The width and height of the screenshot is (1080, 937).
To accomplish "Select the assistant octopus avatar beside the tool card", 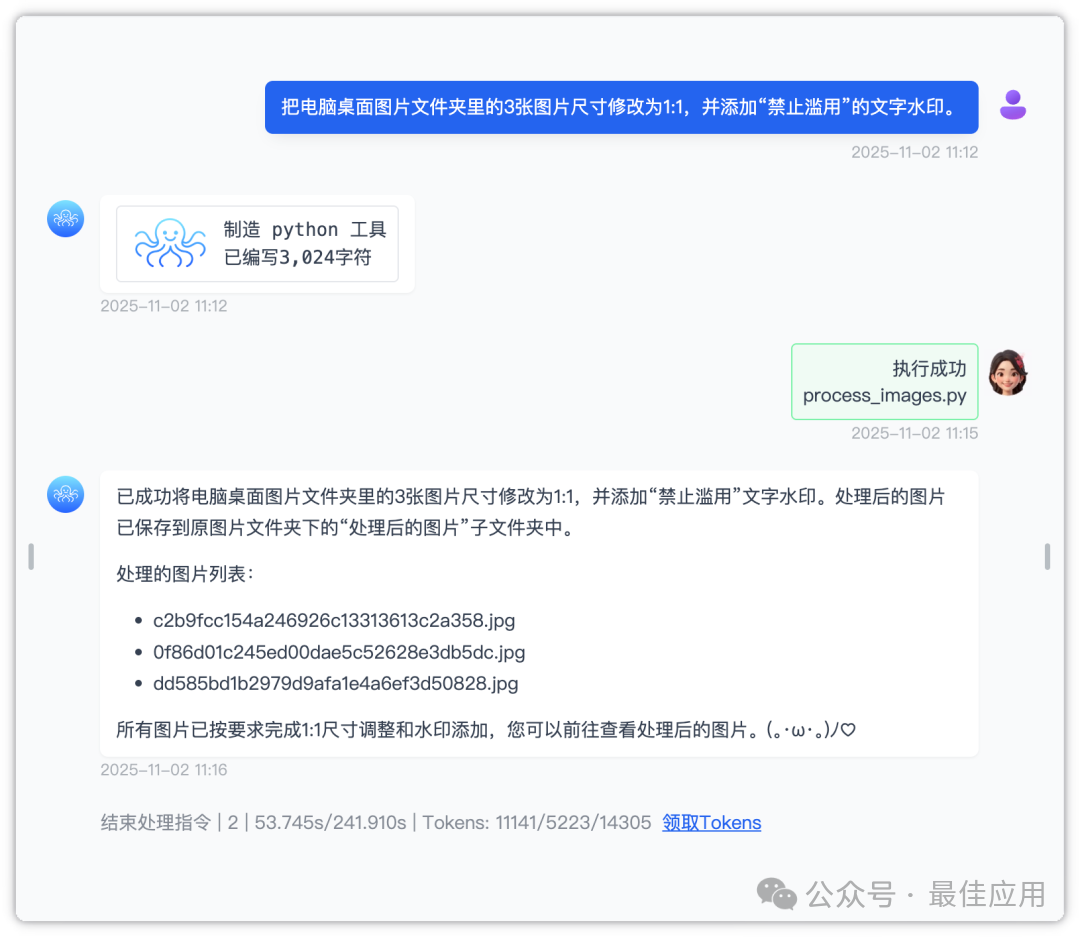I will (x=65, y=218).
